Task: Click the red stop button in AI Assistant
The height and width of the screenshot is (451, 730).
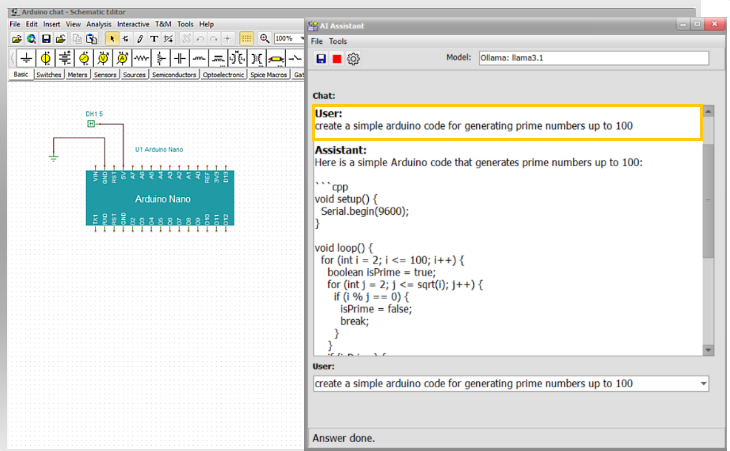Action: pos(337,59)
